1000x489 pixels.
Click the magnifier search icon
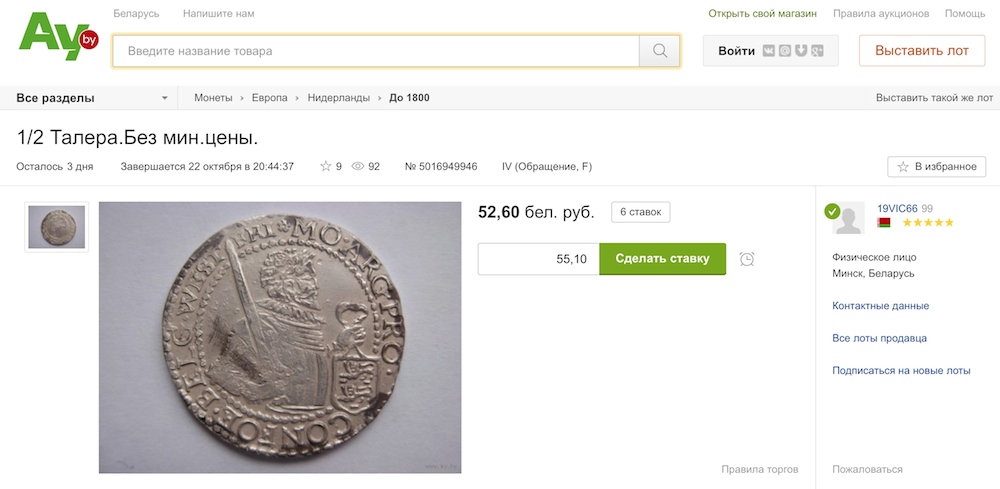click(x=659, y=51)
